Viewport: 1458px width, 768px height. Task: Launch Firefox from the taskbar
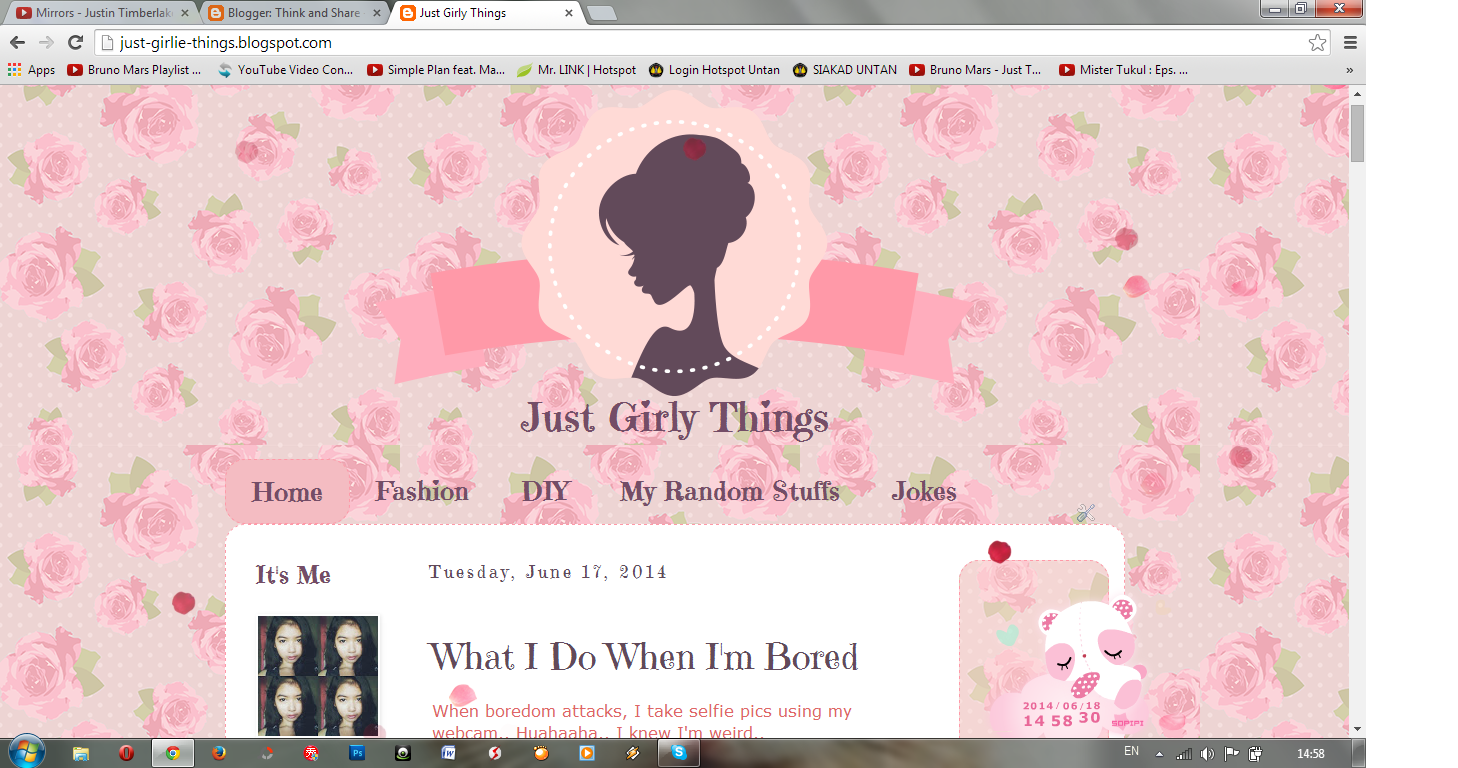pos(219,753)
